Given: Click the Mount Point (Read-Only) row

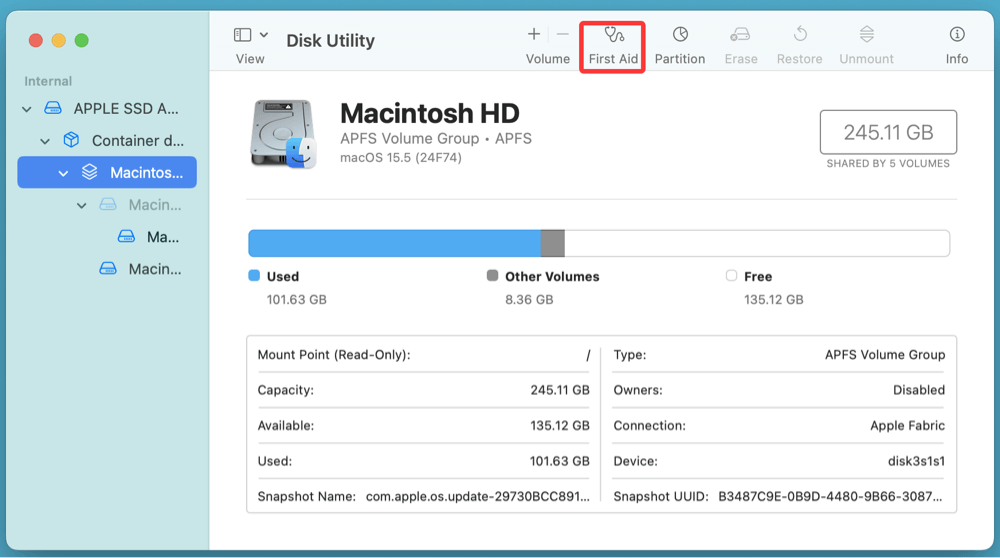Looking at the screenshot, I should pyautogui.click(x=423, y=355).
